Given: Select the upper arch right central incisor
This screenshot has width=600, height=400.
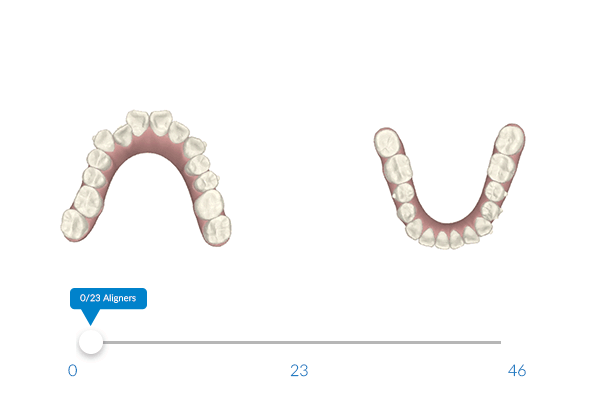Looking at the screenshot, I should (x=161, y=122).
